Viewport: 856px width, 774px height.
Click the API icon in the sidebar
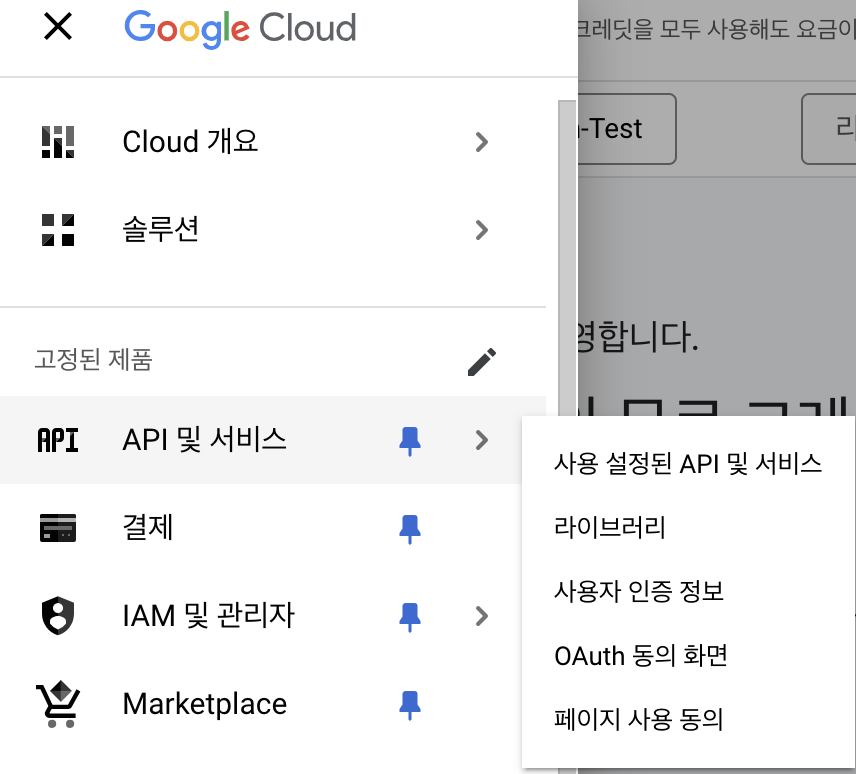pos(58,440)
